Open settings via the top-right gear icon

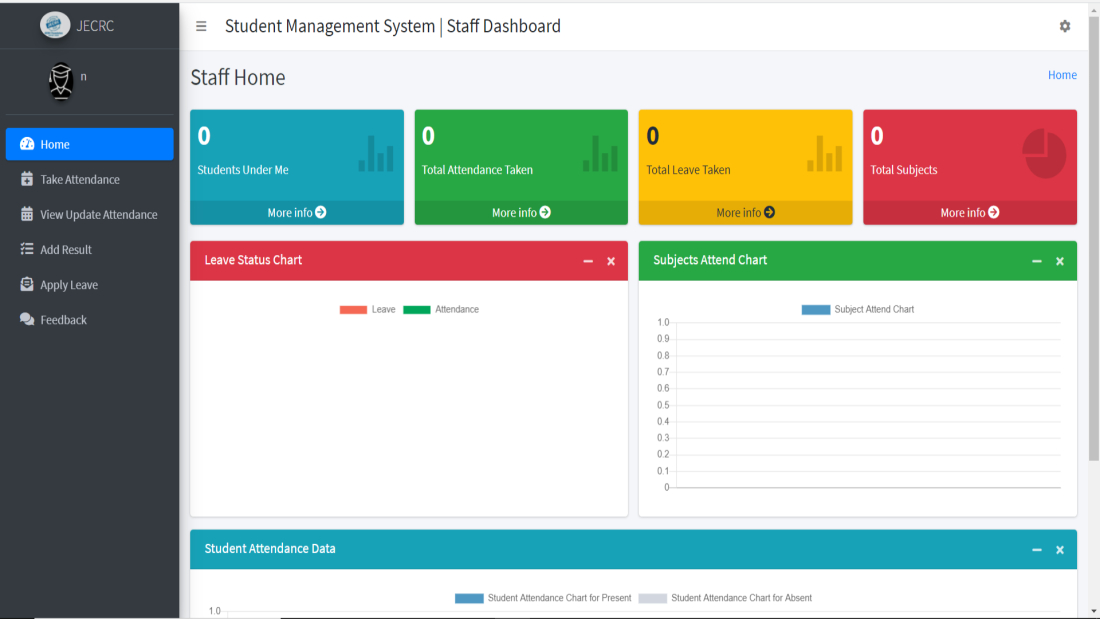[x=1065, y=27]
